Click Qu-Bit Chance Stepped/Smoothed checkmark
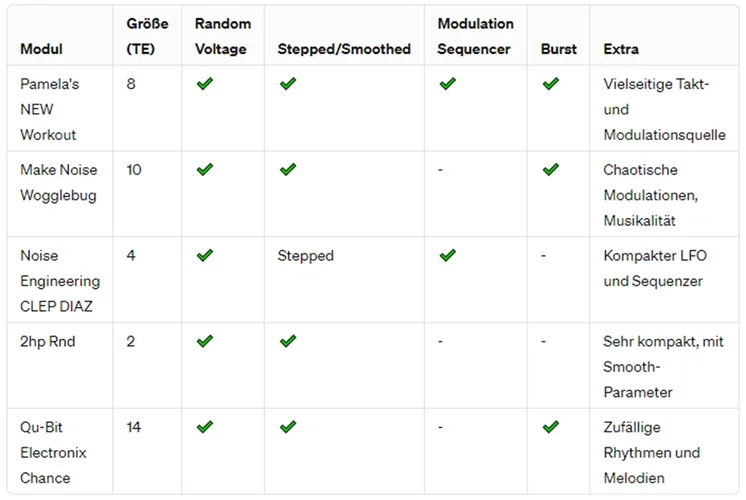746x500 pixels. [x=288, y=427]
